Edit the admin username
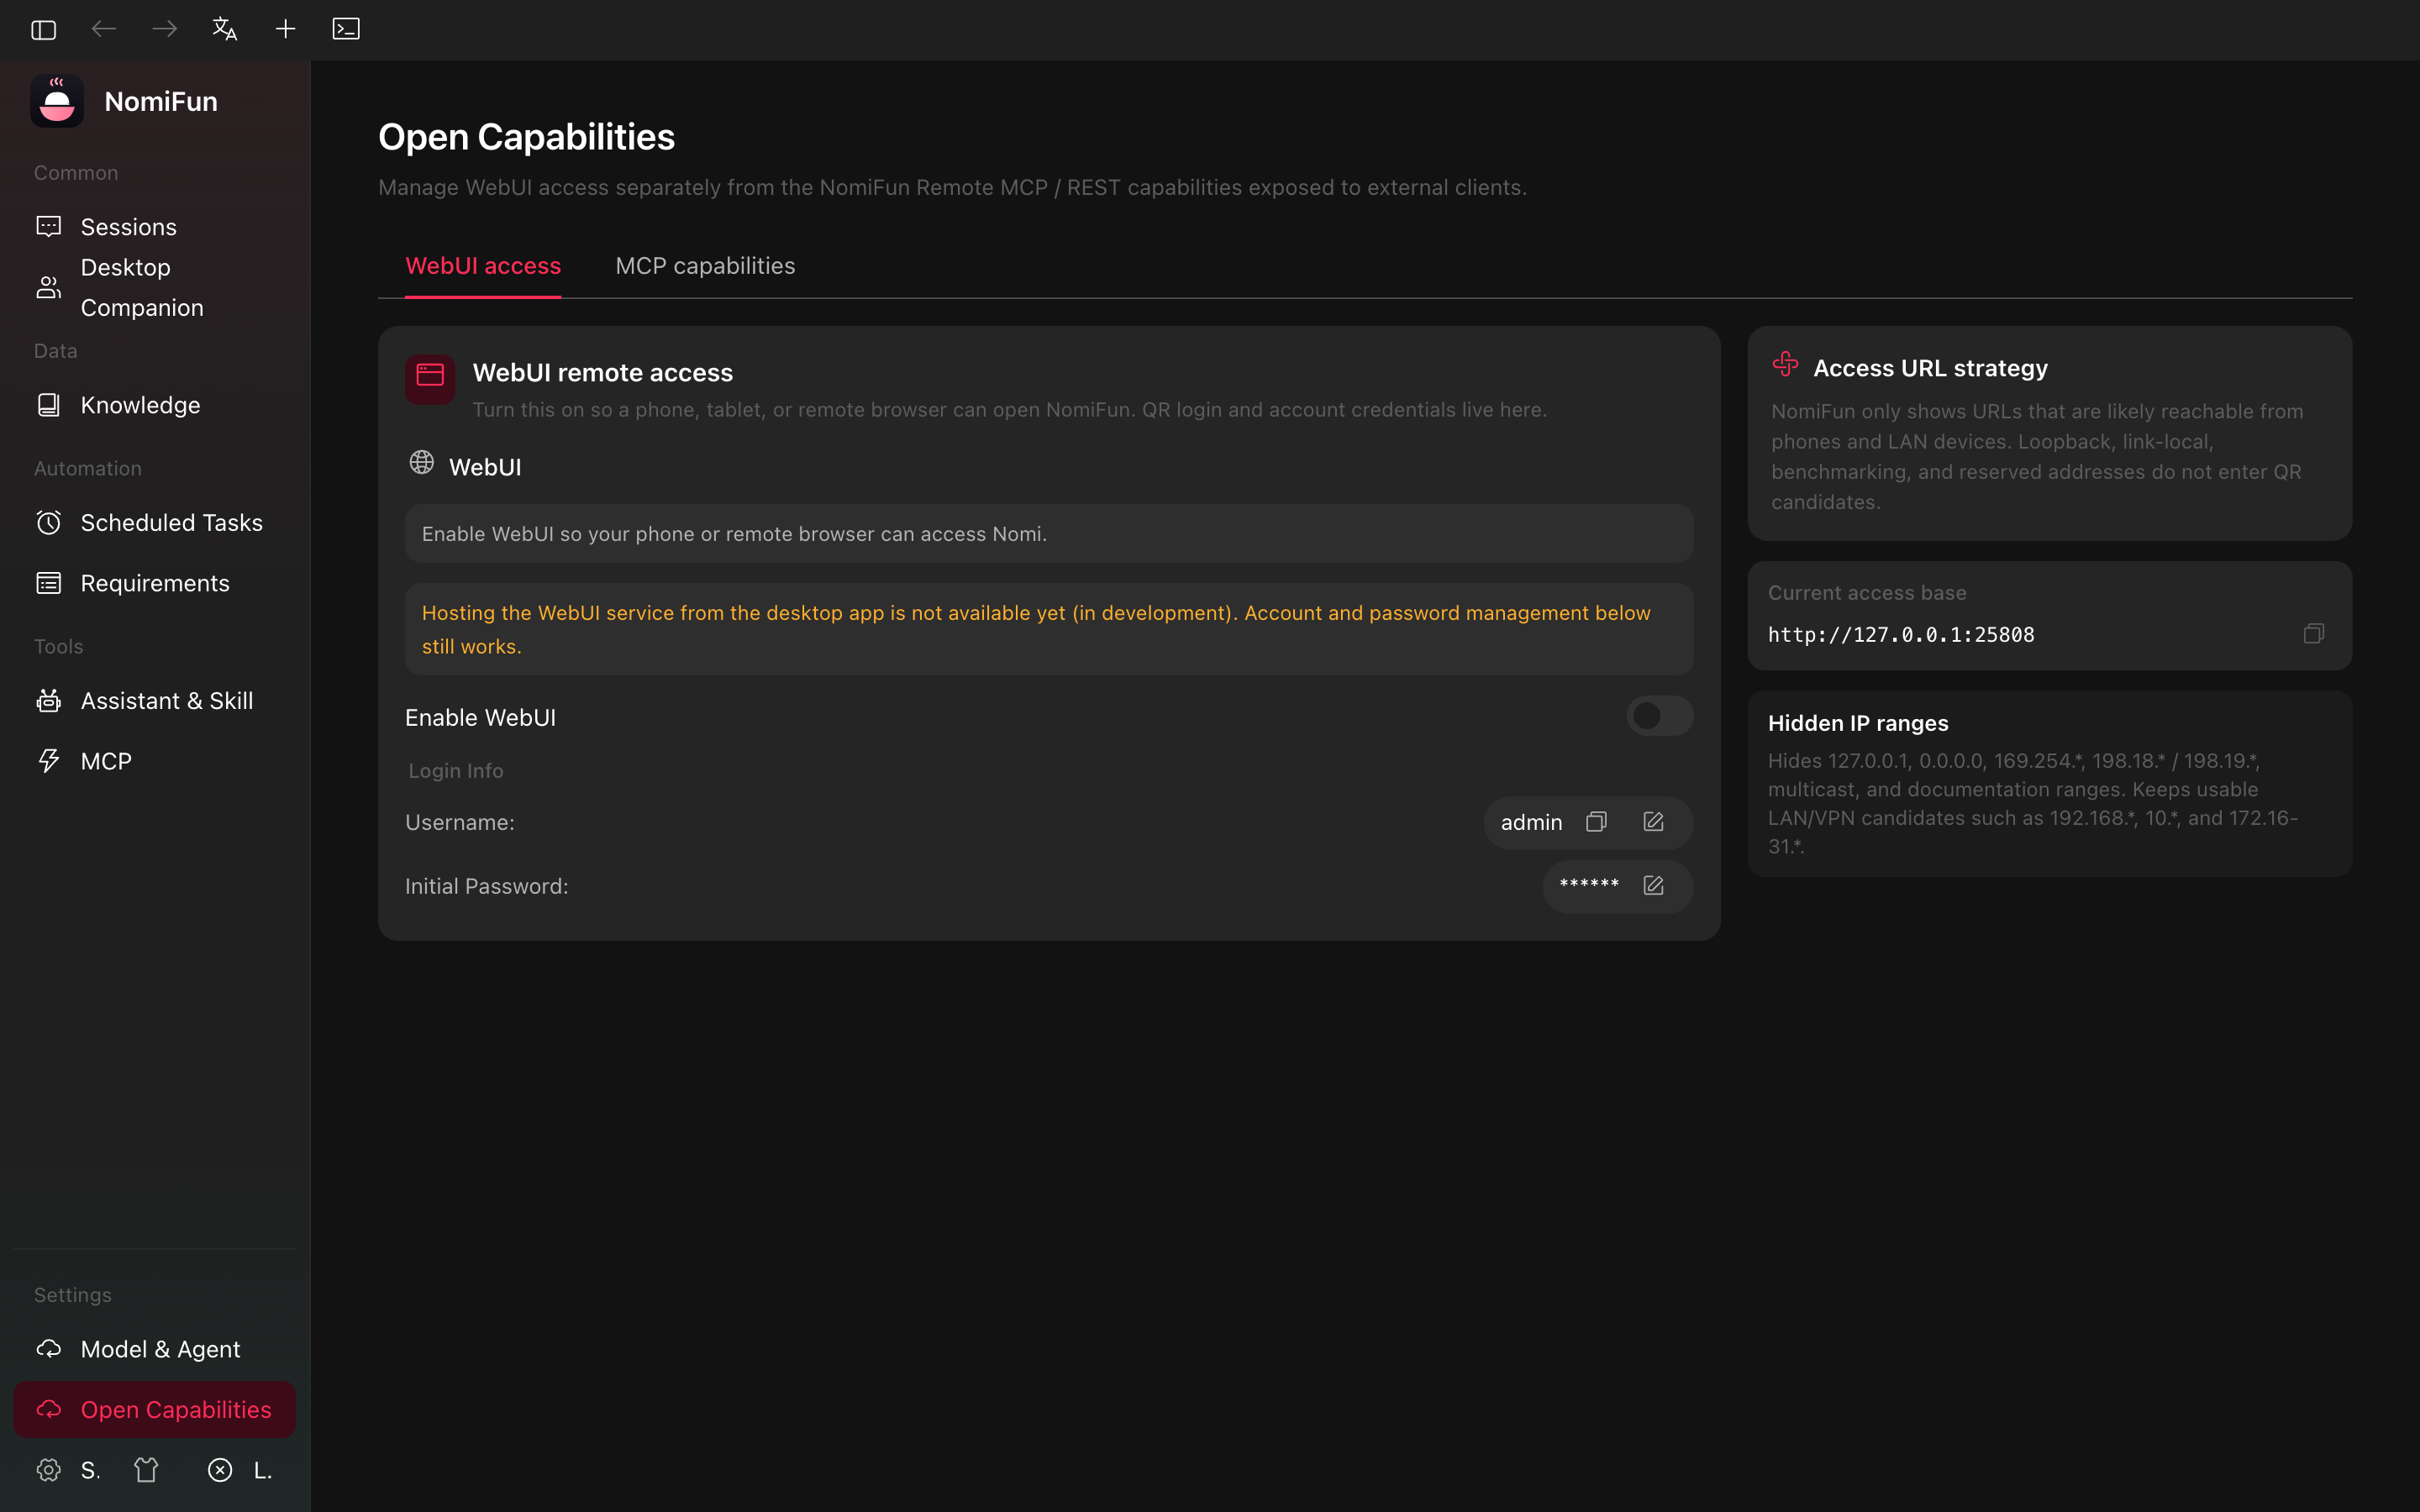Viewport: 2420px width, 1512px height. (1654, 822)
